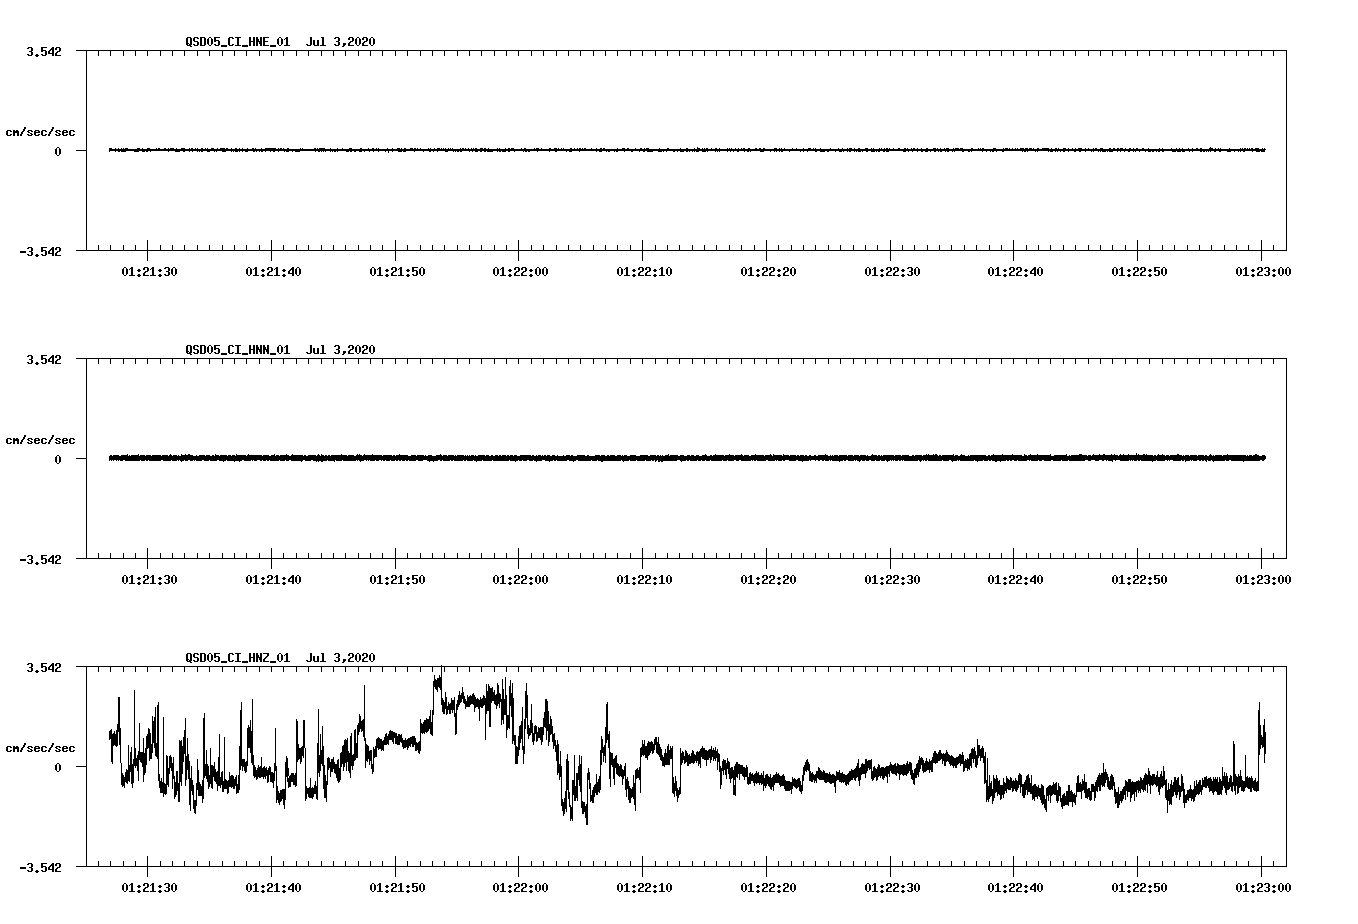Select the 3.542 upper limit on HNE plot

[x=44, y=51]
